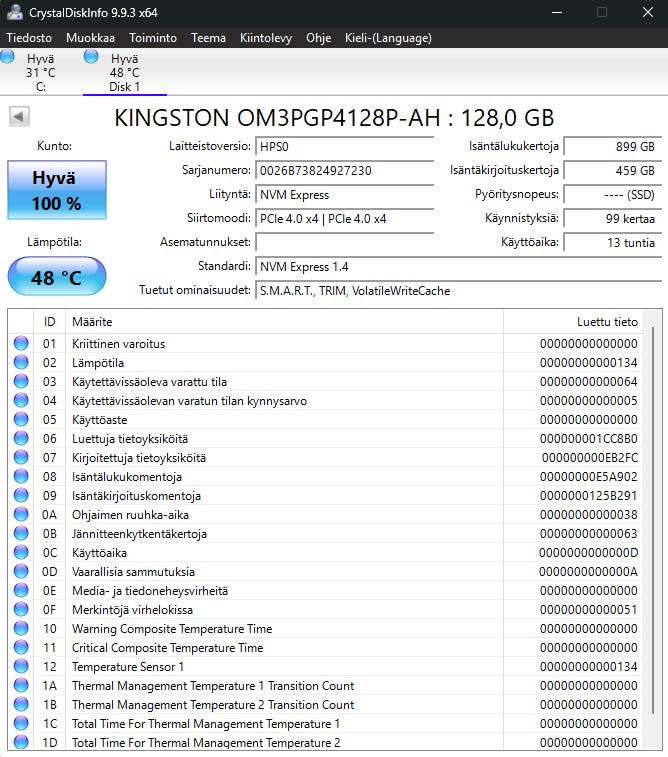Click the orb beside Temperature Sensor 1

click(x=21, y=666)
